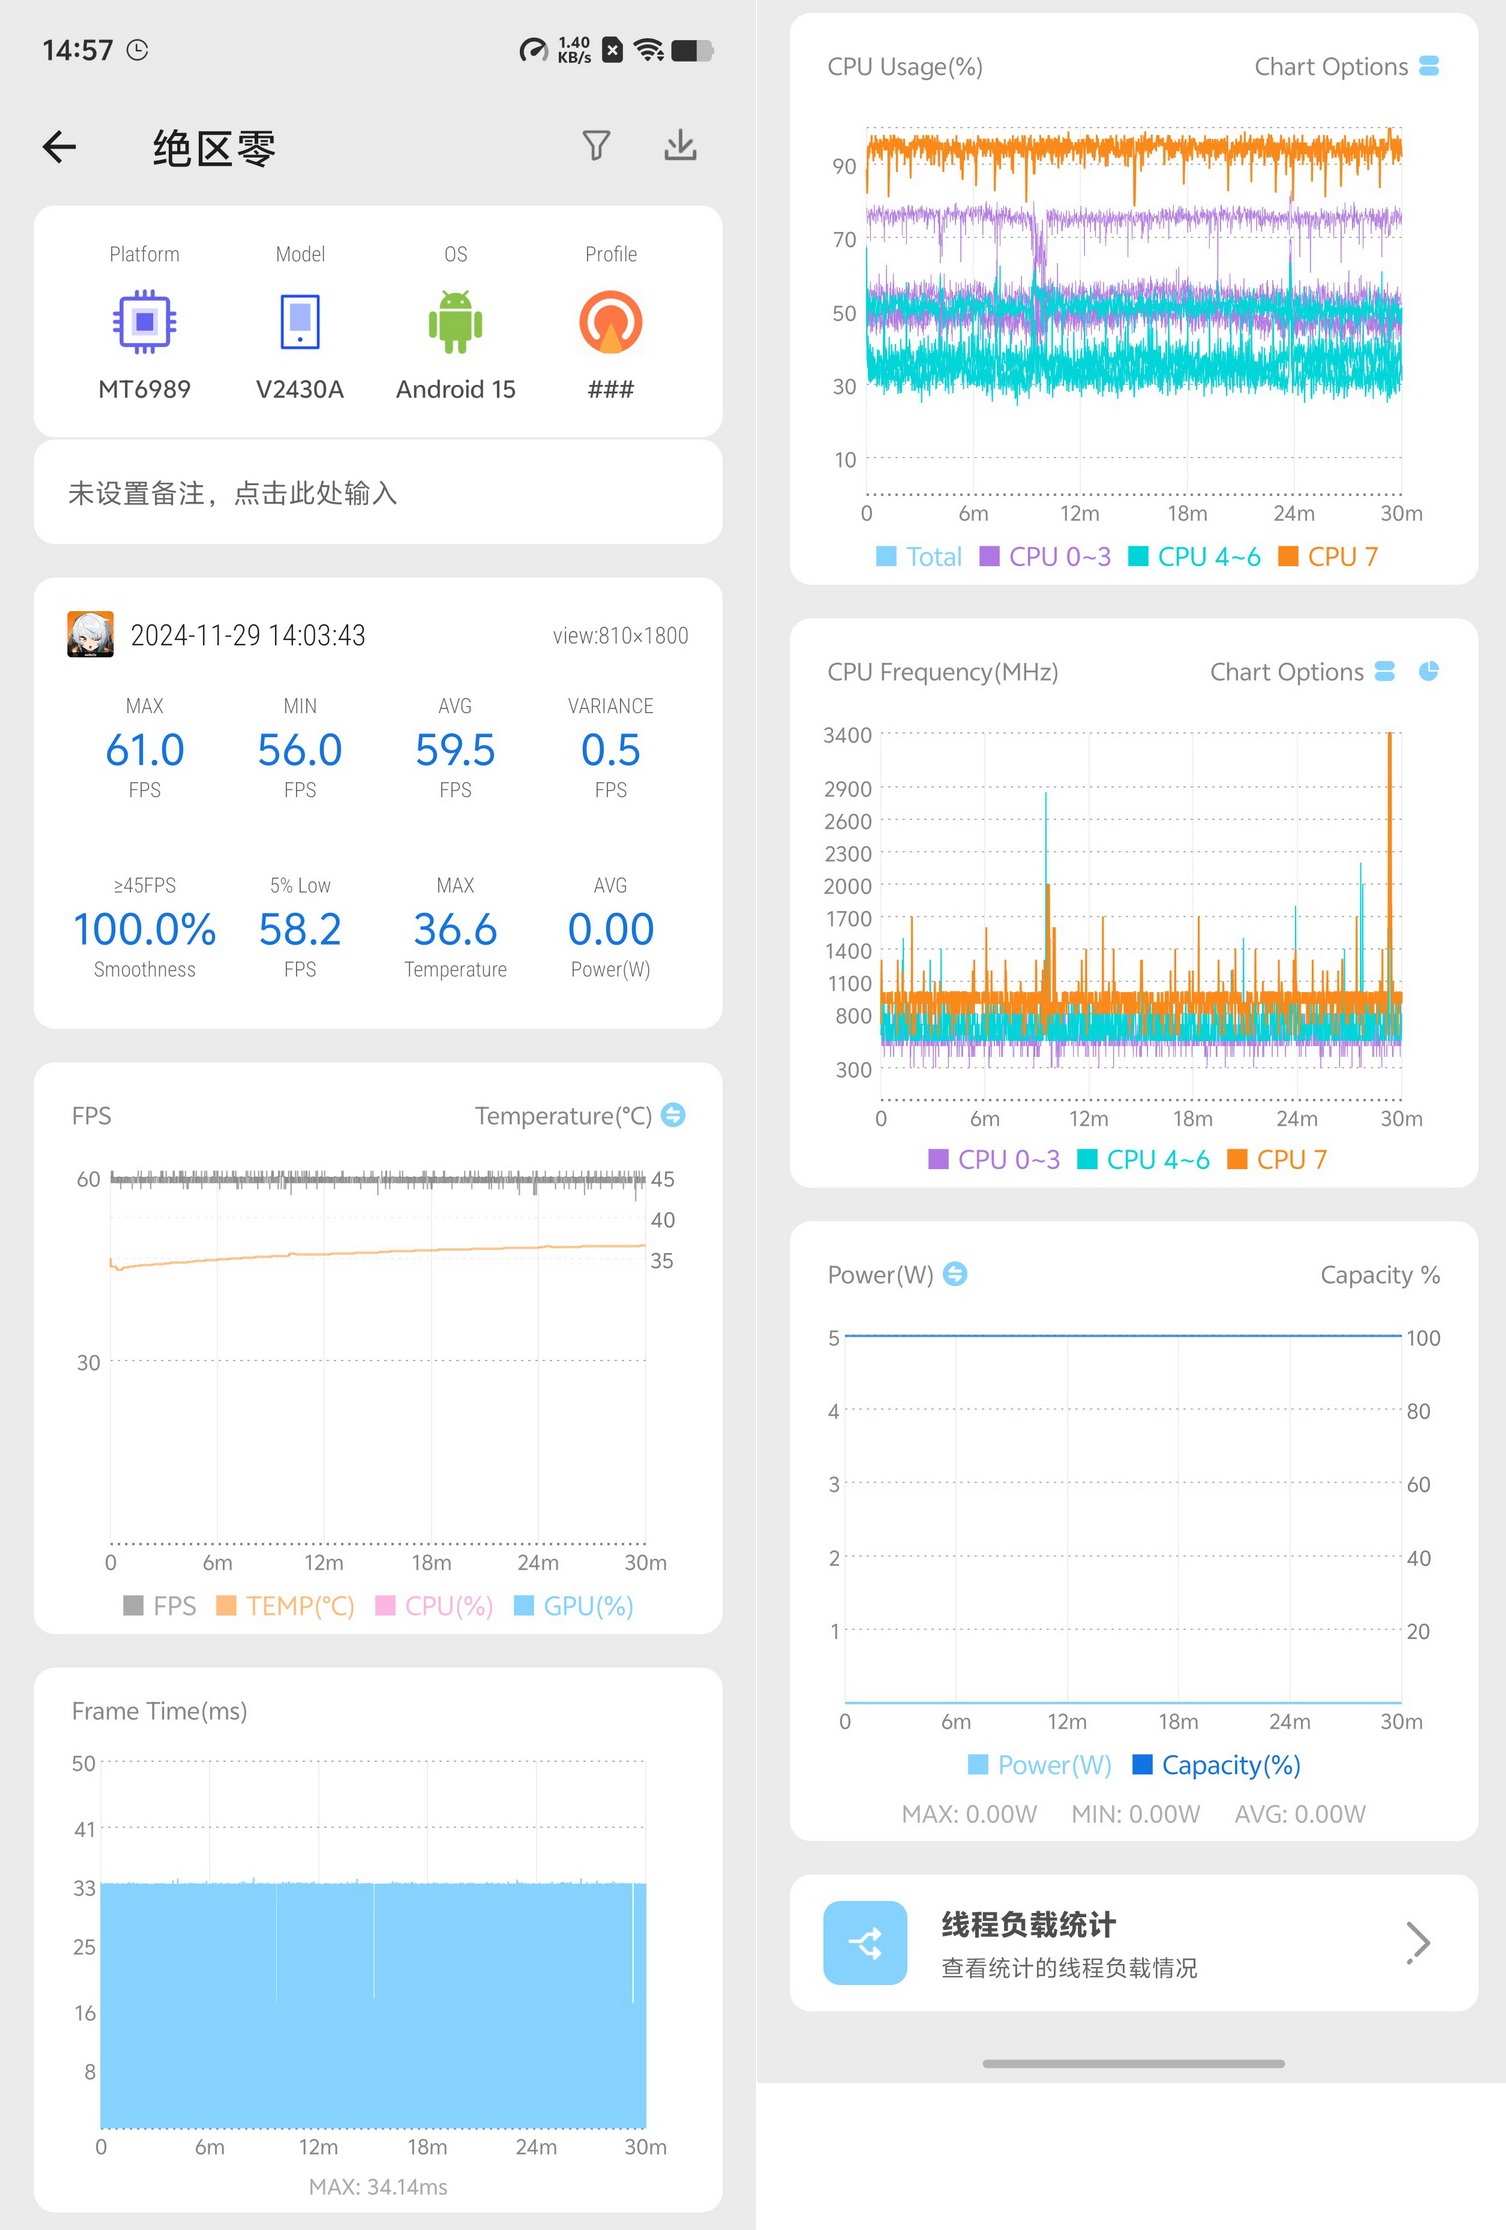
Task: Tap the MIN 56.0 FPS value
Action: point(300,750)
